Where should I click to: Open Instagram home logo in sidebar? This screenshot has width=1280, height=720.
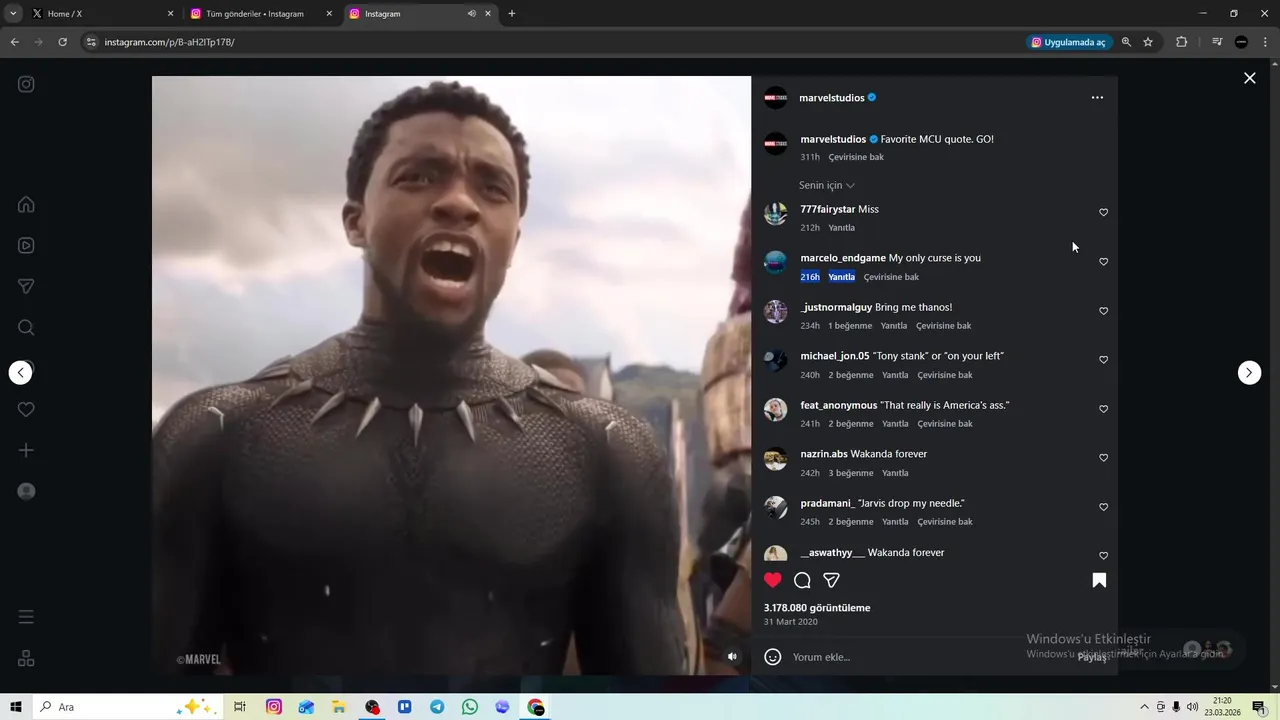(26, 84)
